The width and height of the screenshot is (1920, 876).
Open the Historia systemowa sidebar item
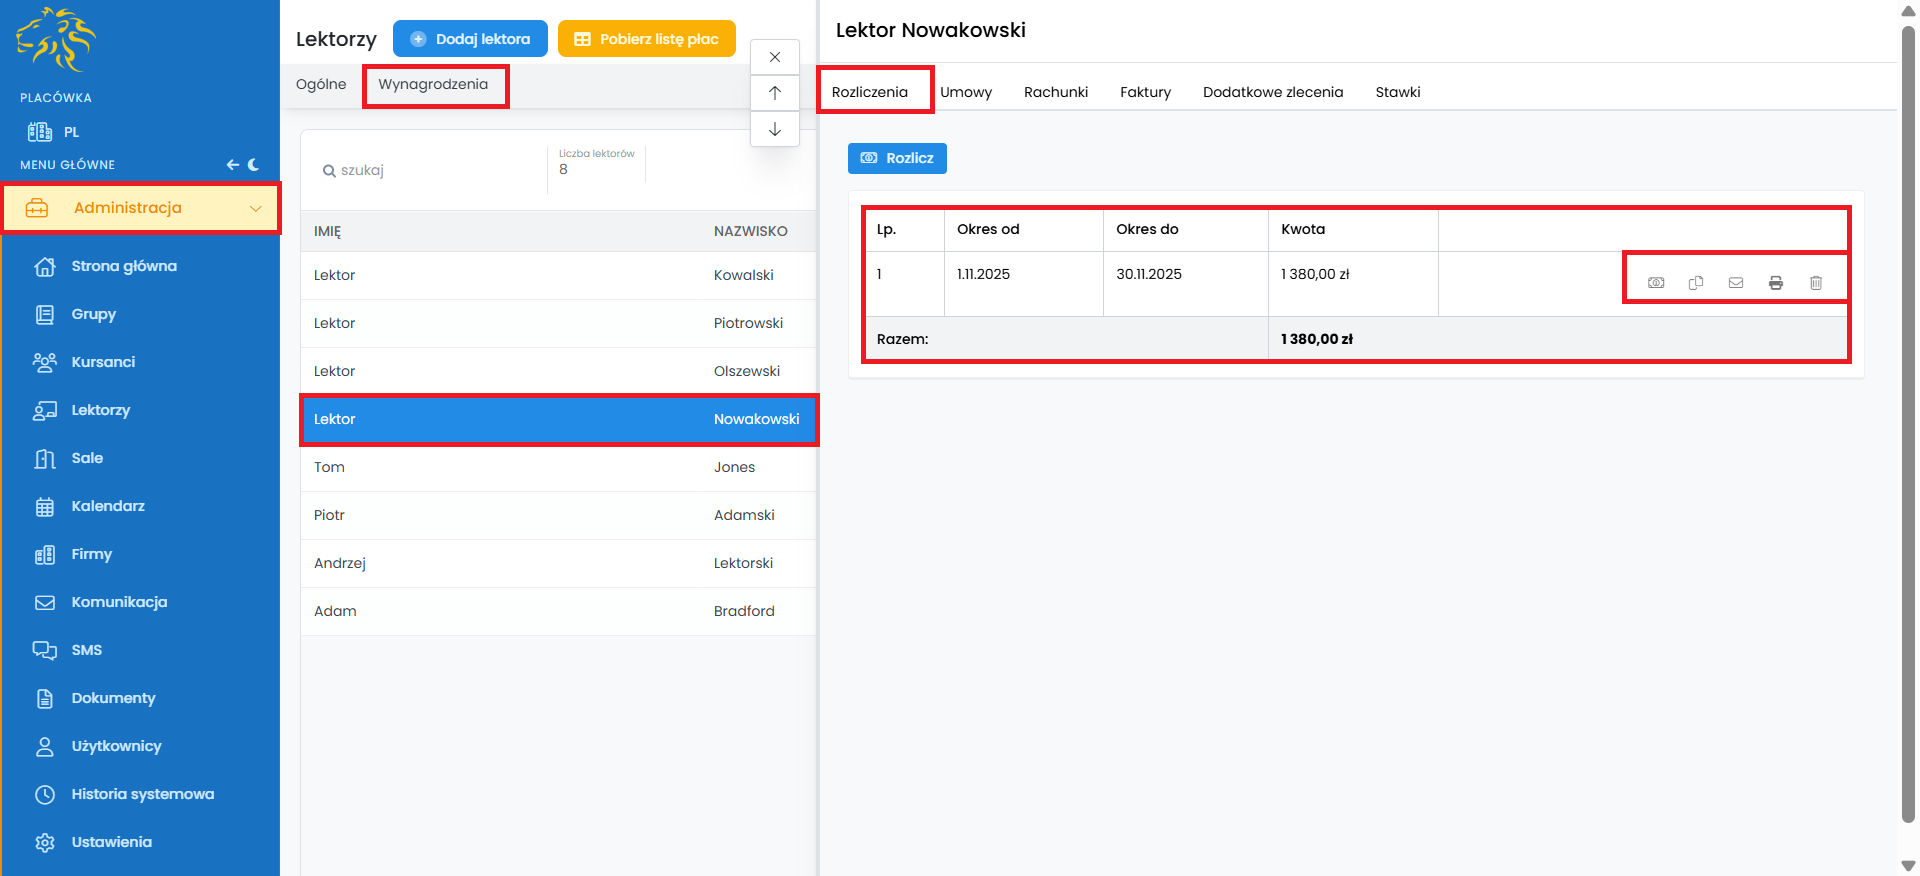pos(142,794)
